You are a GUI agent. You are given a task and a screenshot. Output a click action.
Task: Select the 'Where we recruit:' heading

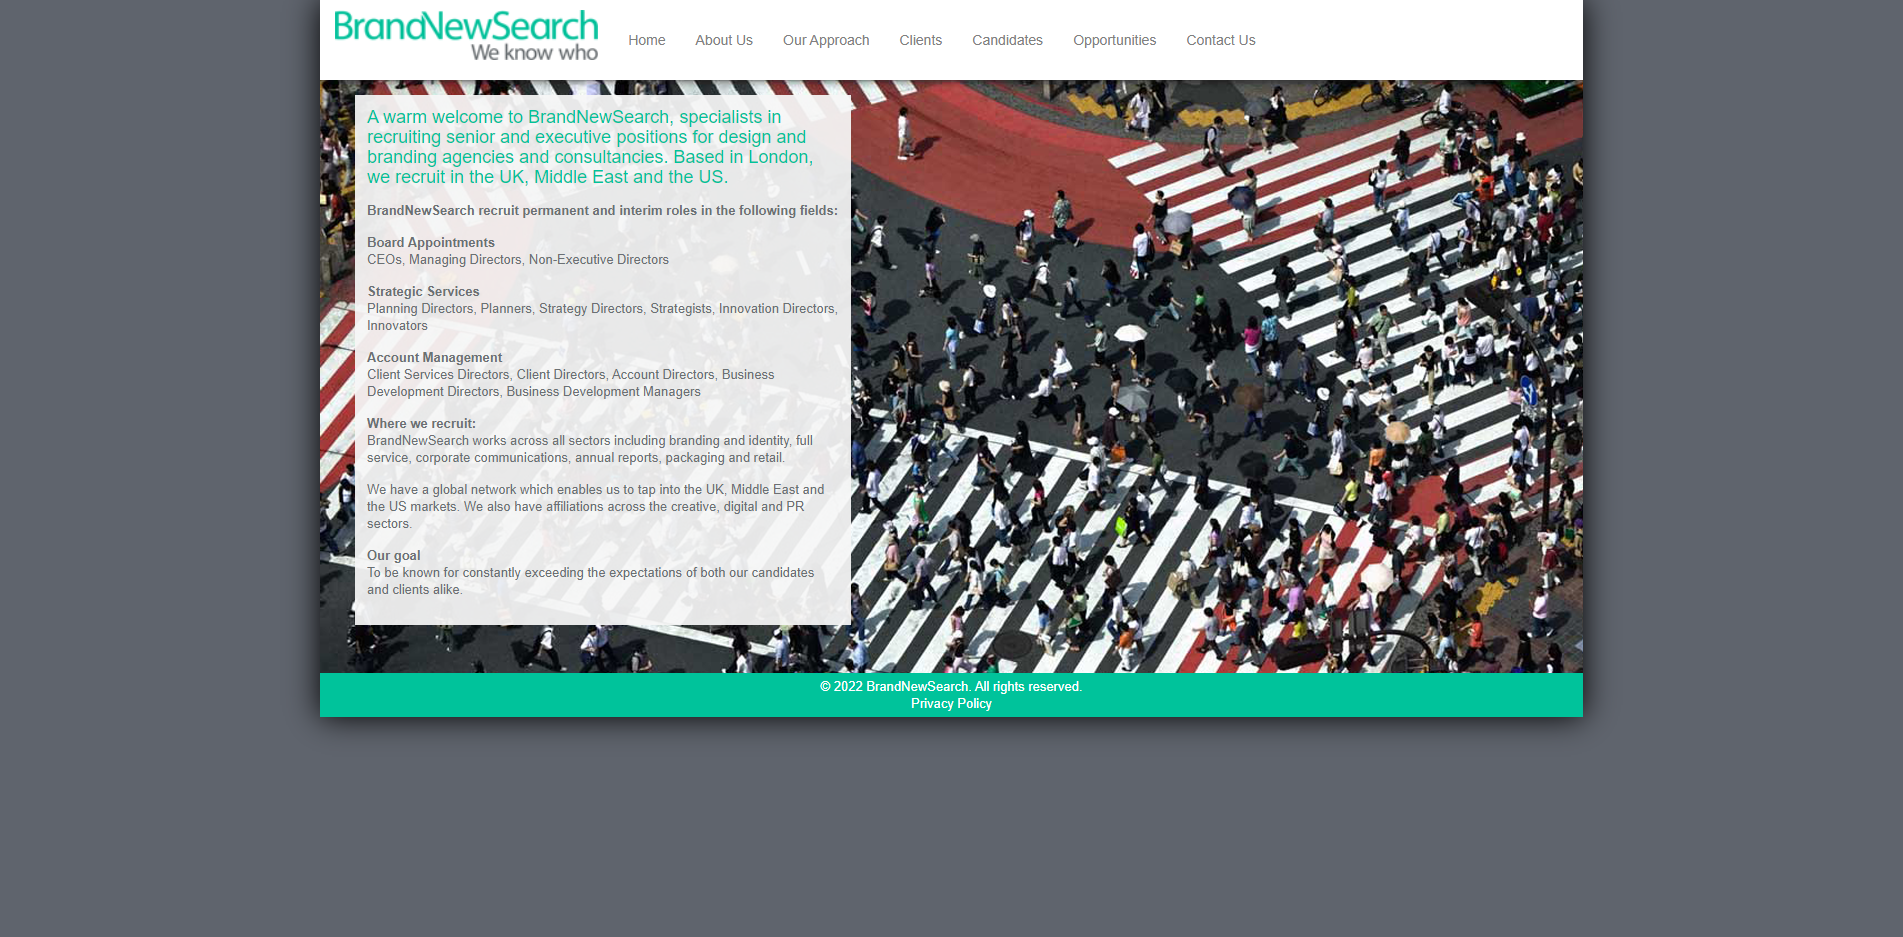[421, 424]
